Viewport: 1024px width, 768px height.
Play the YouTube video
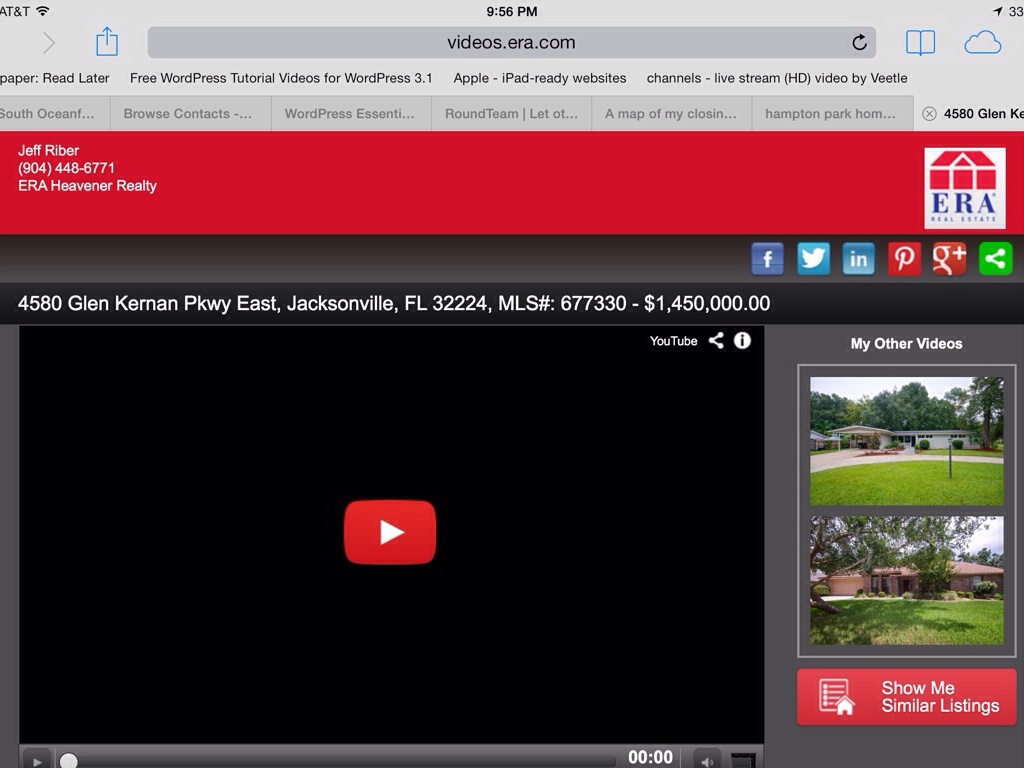pos(390,532)
